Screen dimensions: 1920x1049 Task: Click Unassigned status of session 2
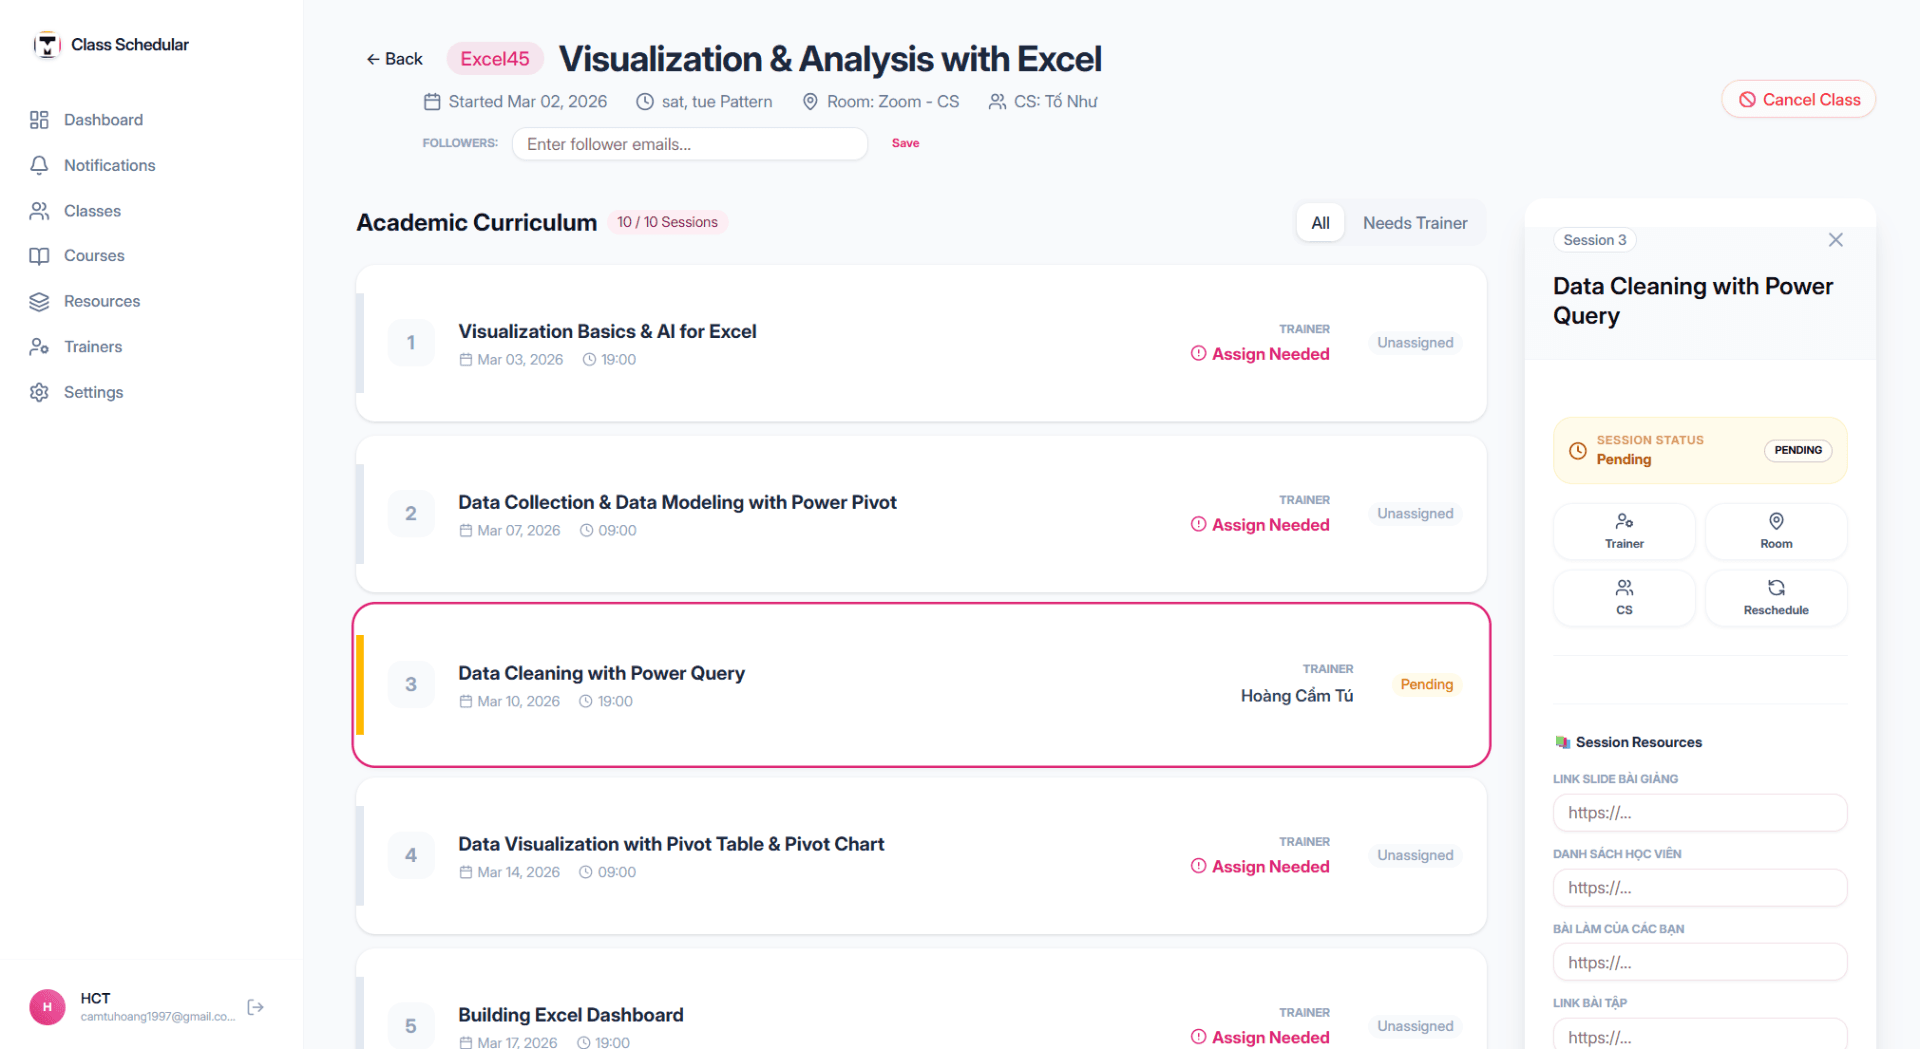(x=1415, y=514)
